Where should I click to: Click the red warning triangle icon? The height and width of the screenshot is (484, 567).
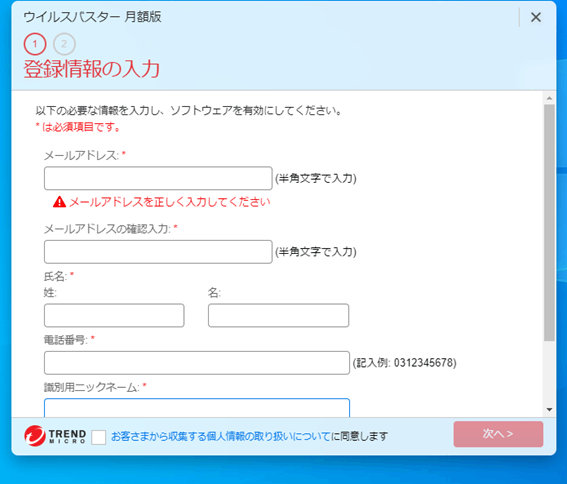pos(59,202)
